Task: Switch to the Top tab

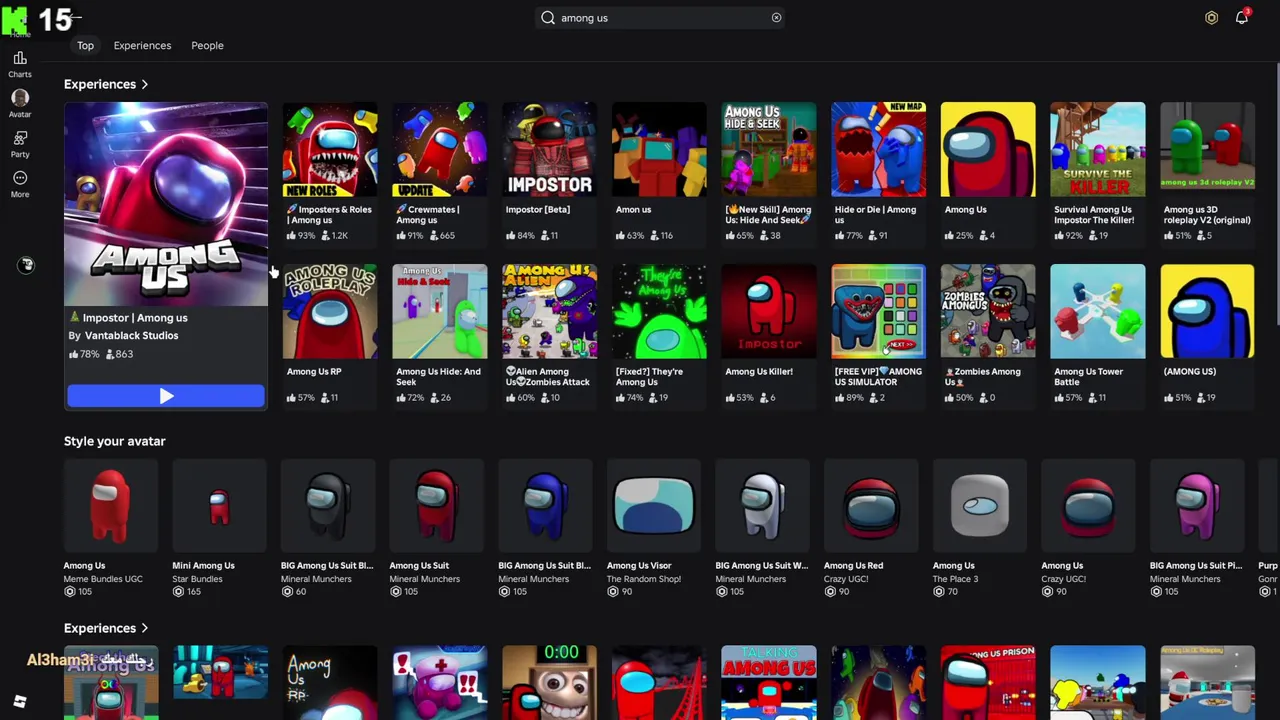Action: (85, 45)
